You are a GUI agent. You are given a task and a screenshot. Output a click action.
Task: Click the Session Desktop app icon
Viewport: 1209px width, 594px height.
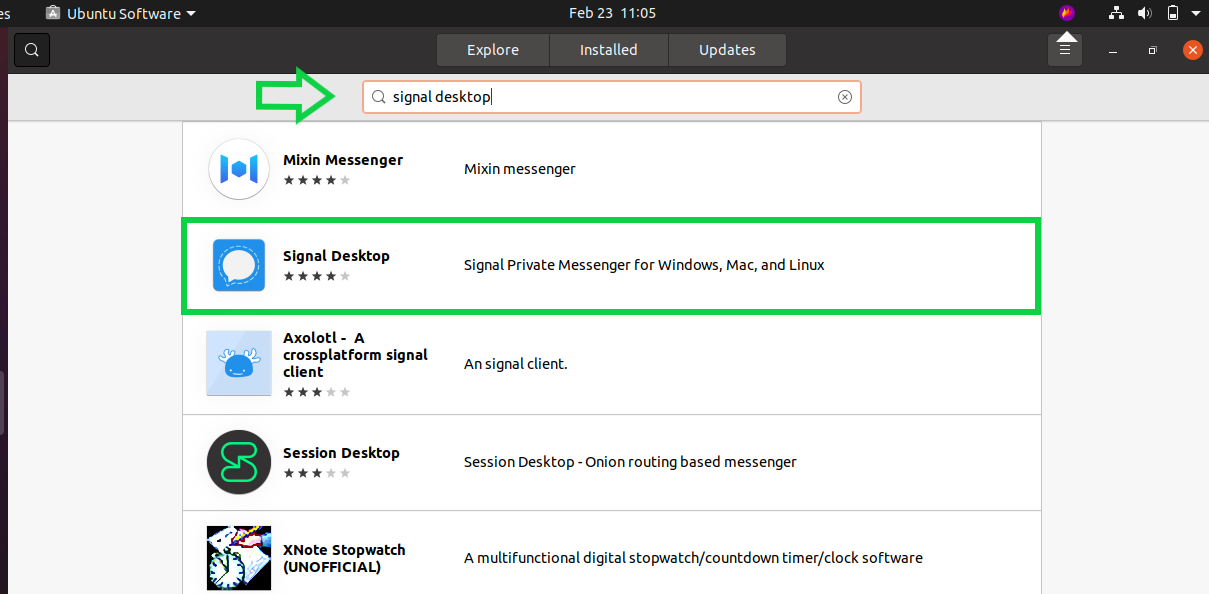239,462
